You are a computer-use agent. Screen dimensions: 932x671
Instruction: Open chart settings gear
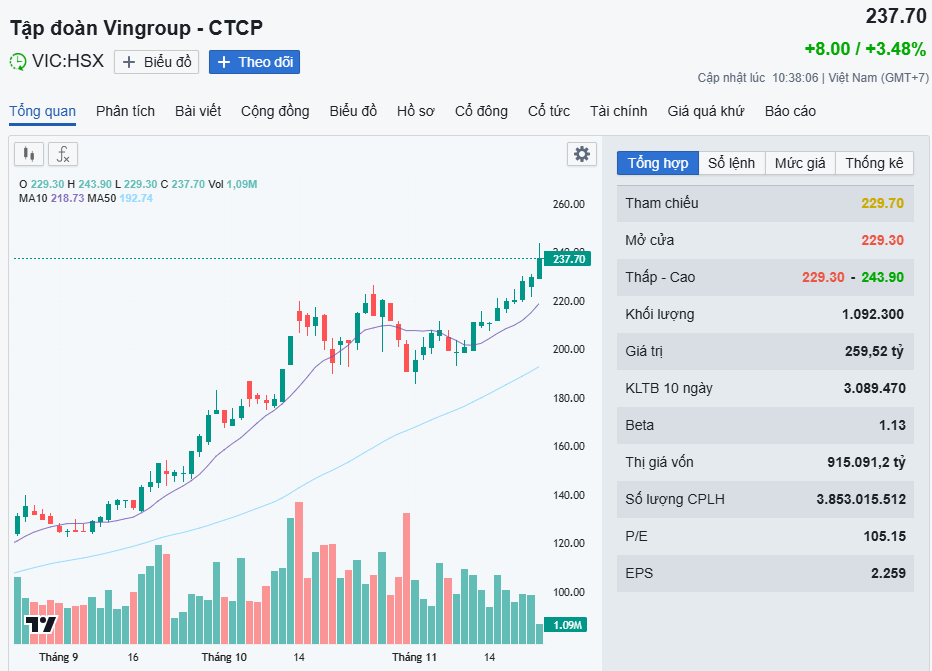581,154
